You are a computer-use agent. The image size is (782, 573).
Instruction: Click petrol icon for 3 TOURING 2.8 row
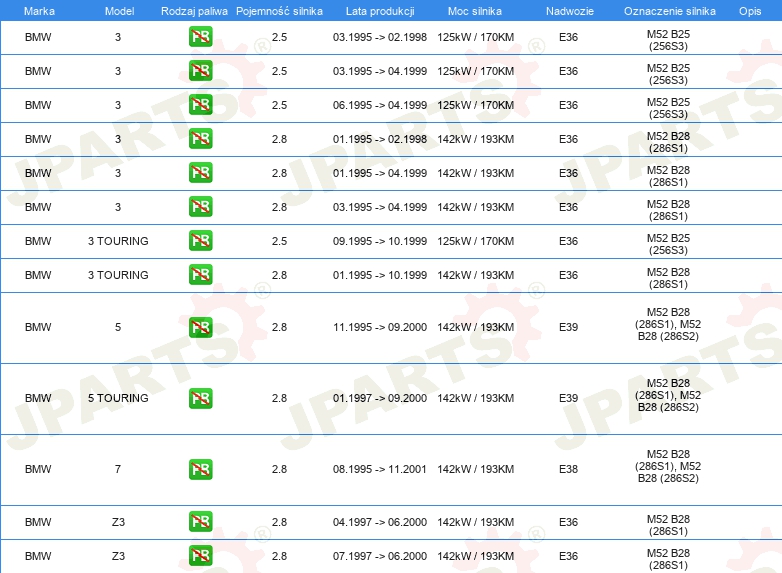pyautogui.click(x=200, y=274)
